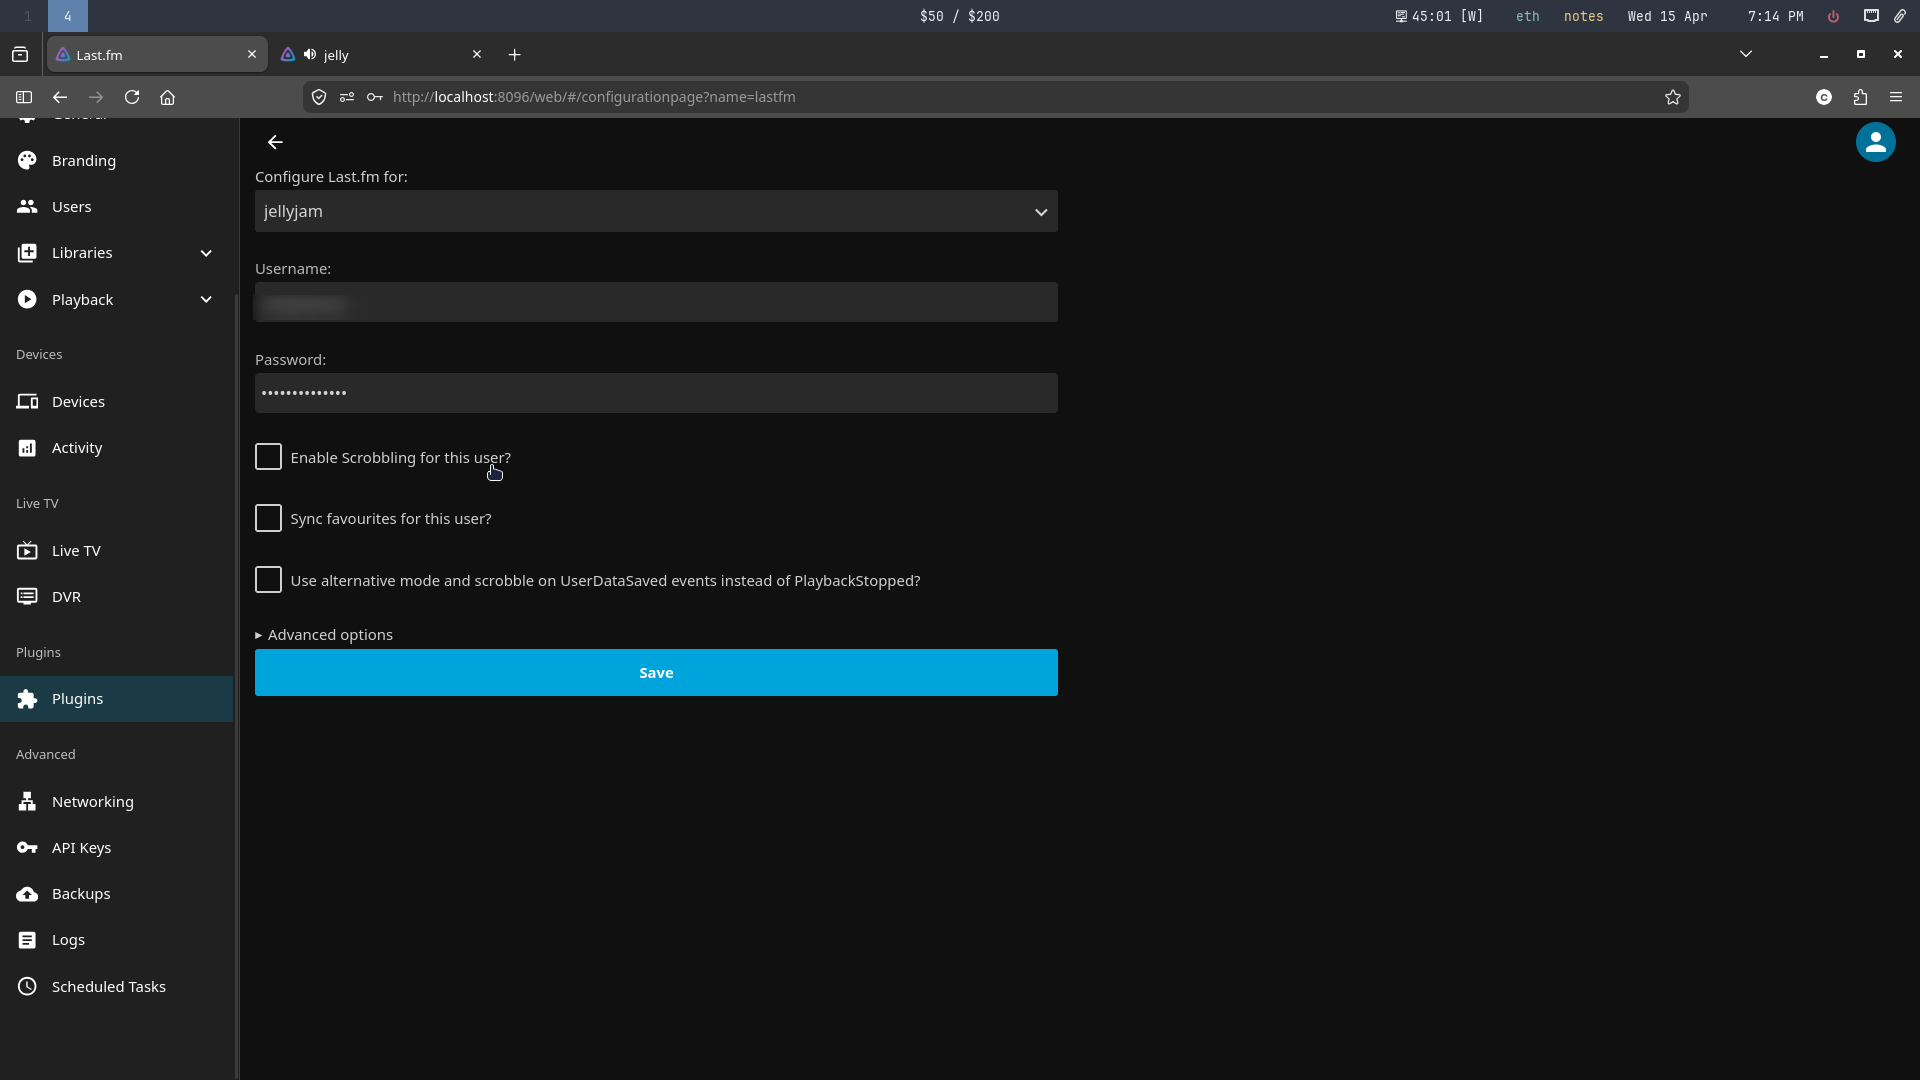Image resolution: width=1920 pixels, height=1080 pixels.
Task: Click the saved password key icon
Action: click(x=375, y=97)
